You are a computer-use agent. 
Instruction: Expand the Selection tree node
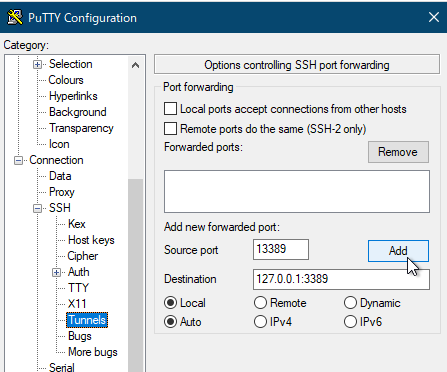[37, 64]
